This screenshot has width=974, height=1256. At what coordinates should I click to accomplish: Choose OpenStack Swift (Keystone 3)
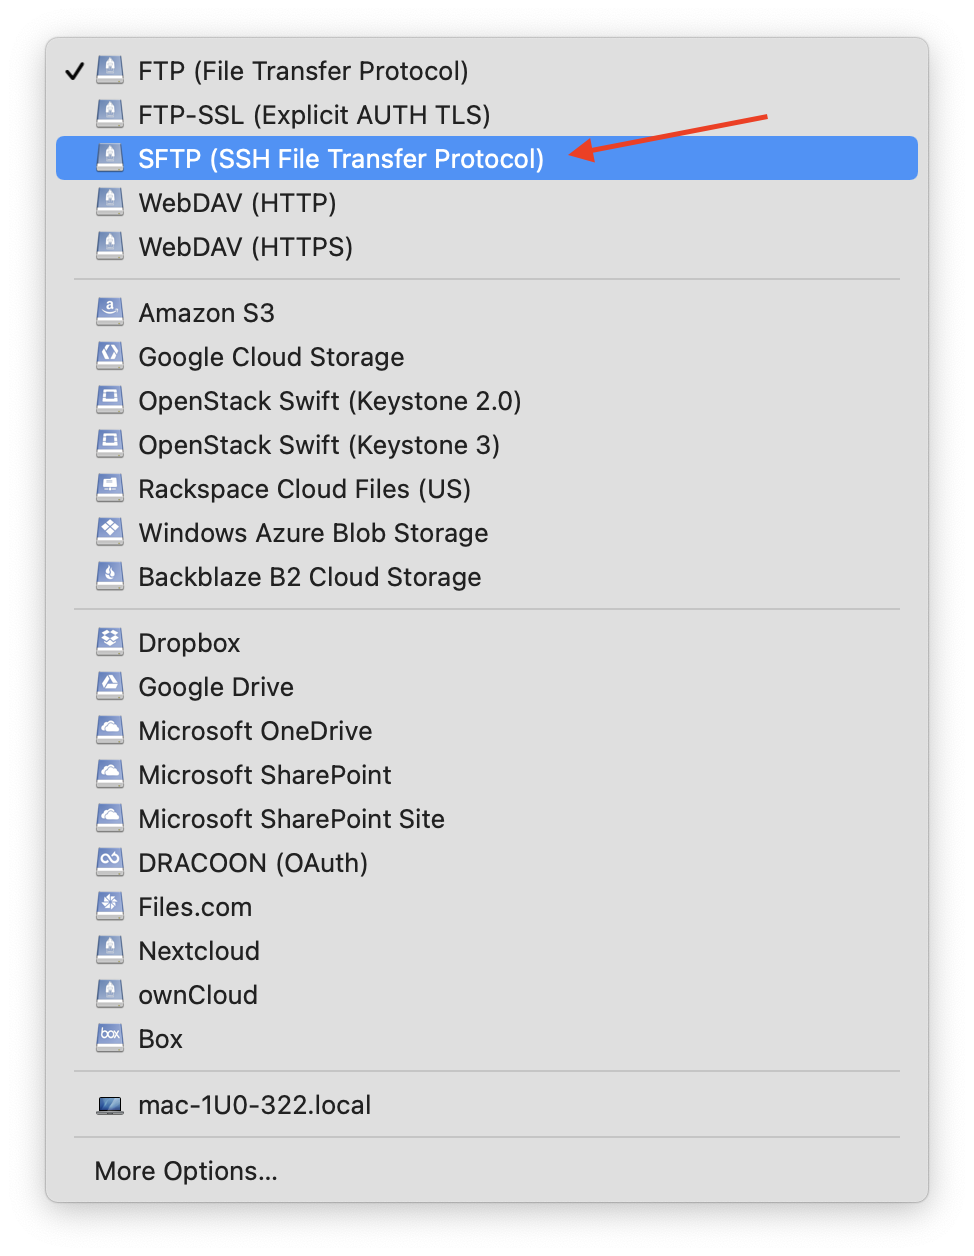(487, 444)
